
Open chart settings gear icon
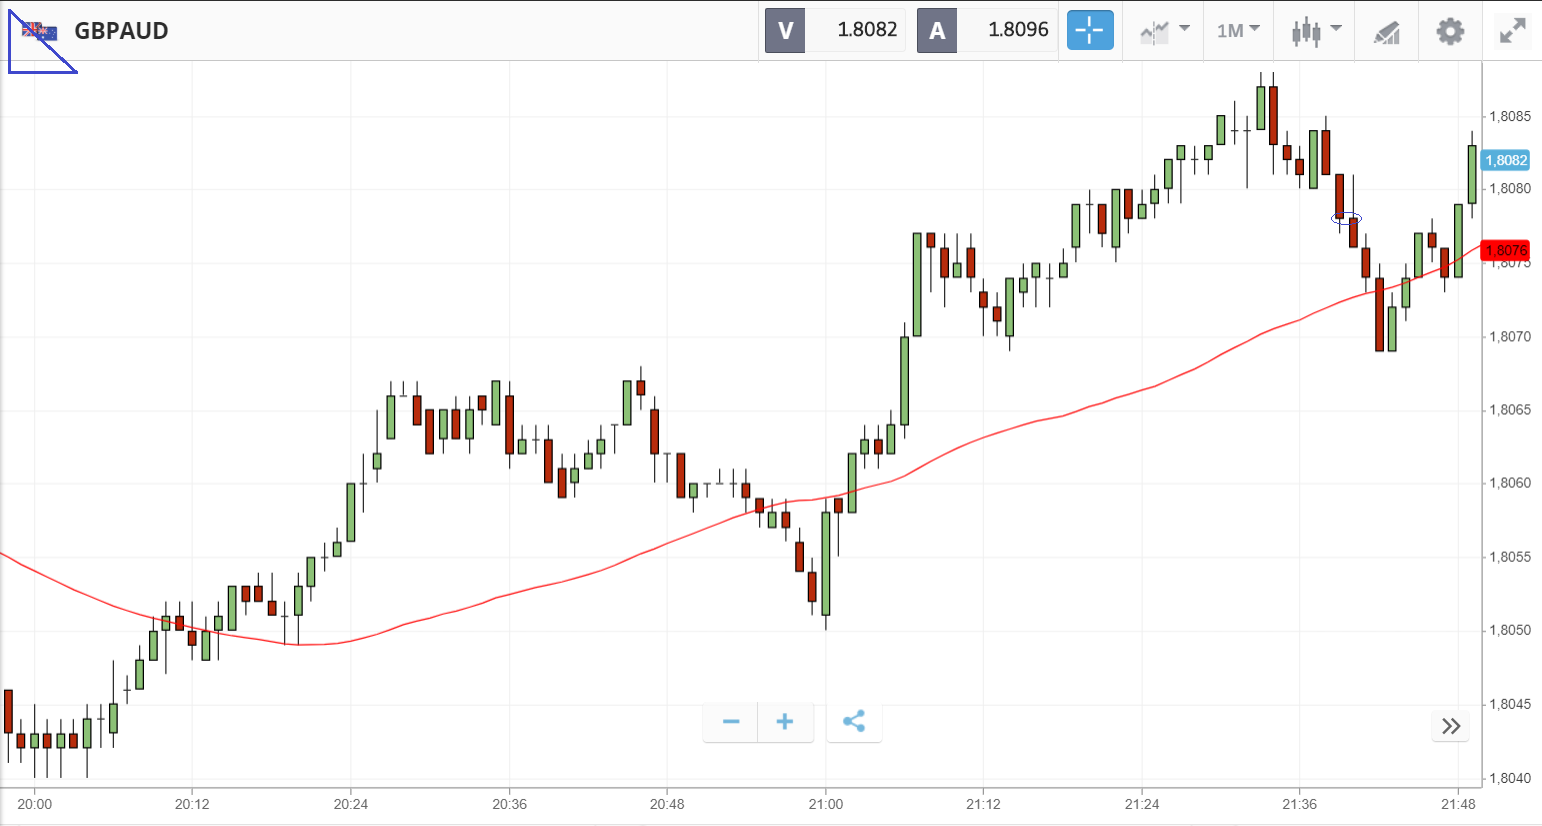coord(1450,31)
